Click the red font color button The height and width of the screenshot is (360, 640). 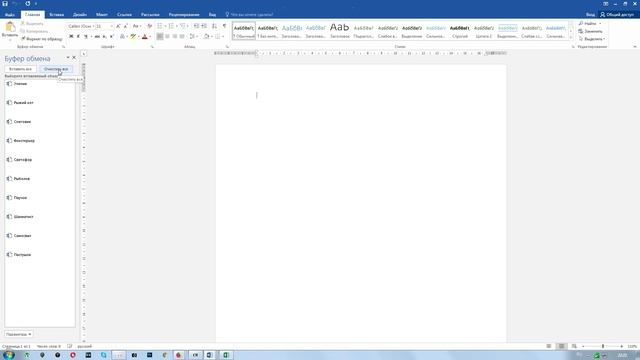[144, 37]
